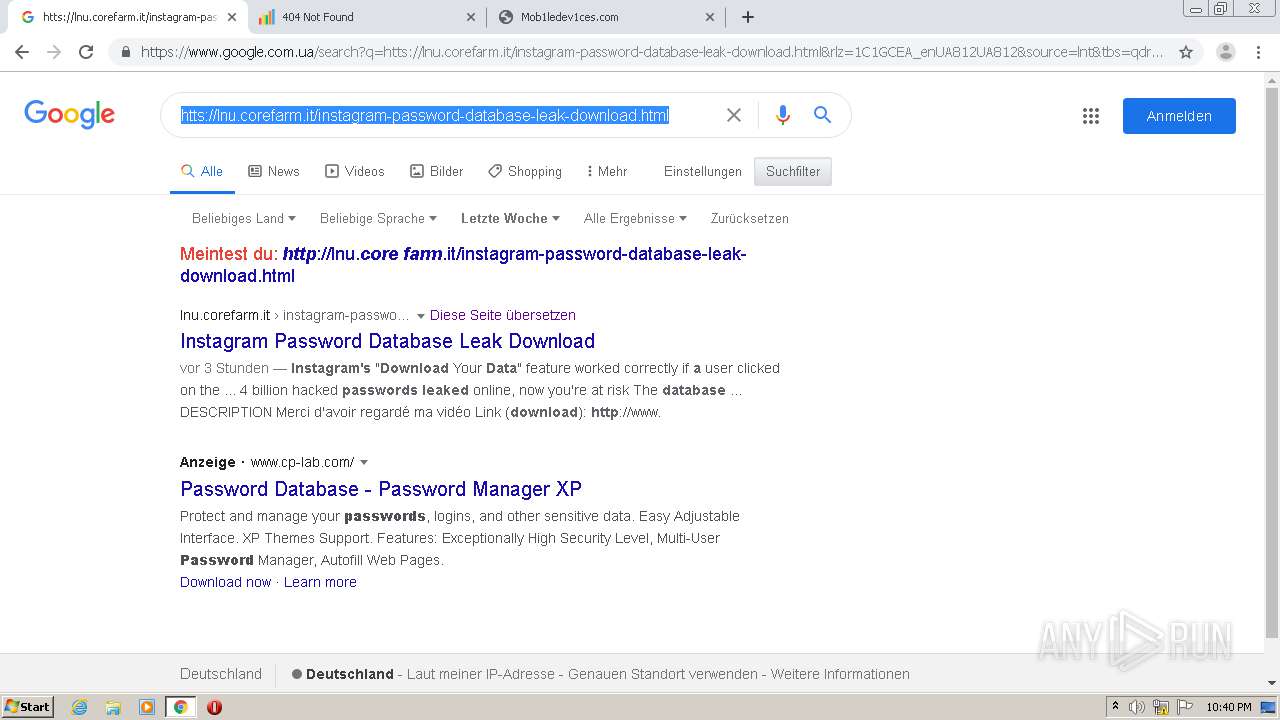This screenshot has height=720, width=1280.
Task: Open Instagram Password Database Leak Download result
Action: [x=387, y=341]
